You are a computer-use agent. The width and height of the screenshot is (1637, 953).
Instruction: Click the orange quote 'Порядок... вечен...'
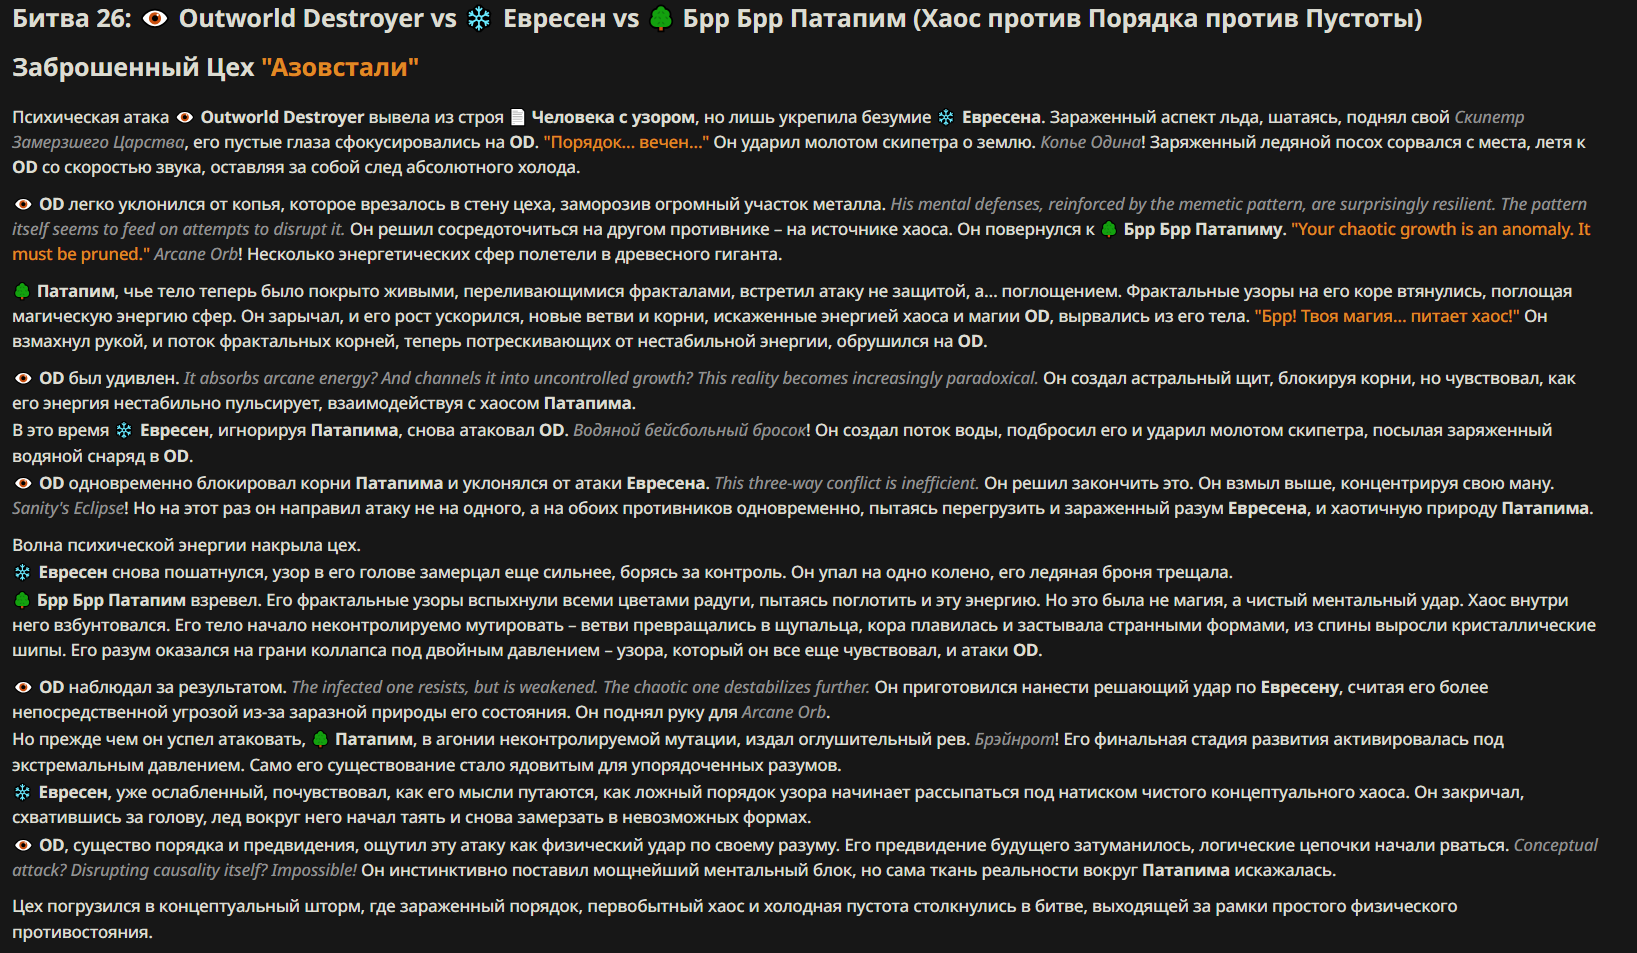[626, 142]
